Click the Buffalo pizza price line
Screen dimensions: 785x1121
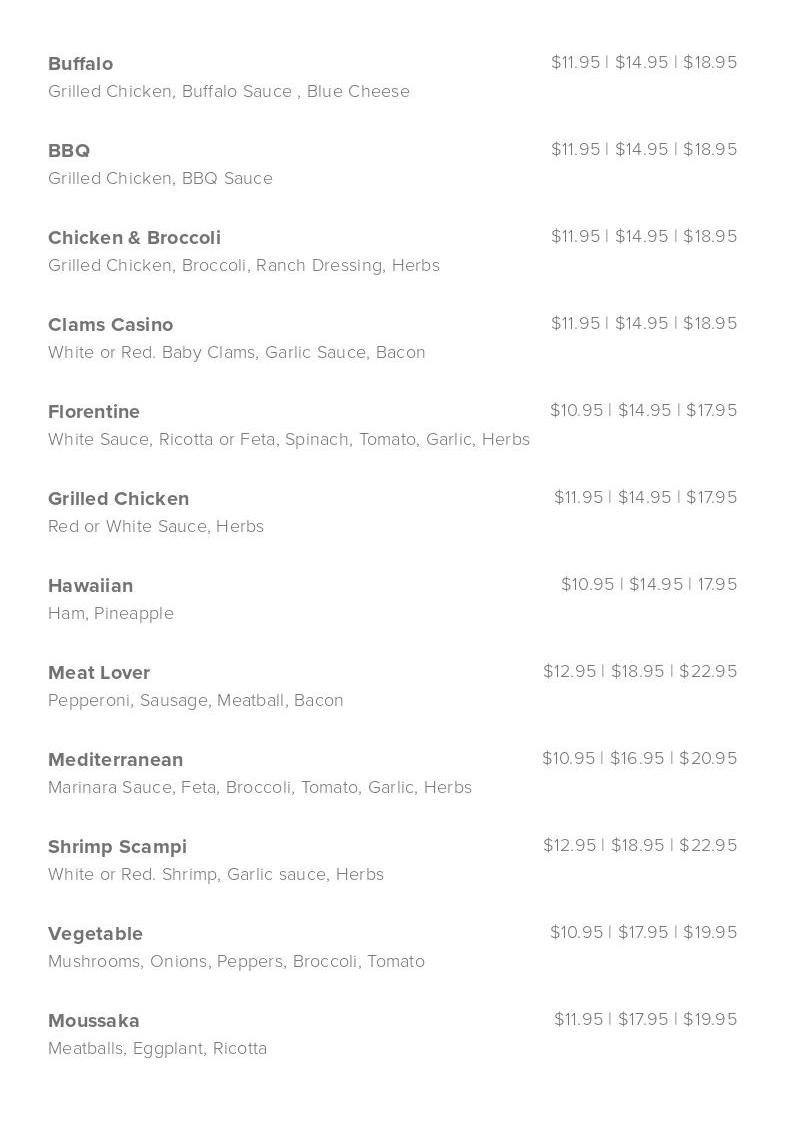tap(644, 62)
